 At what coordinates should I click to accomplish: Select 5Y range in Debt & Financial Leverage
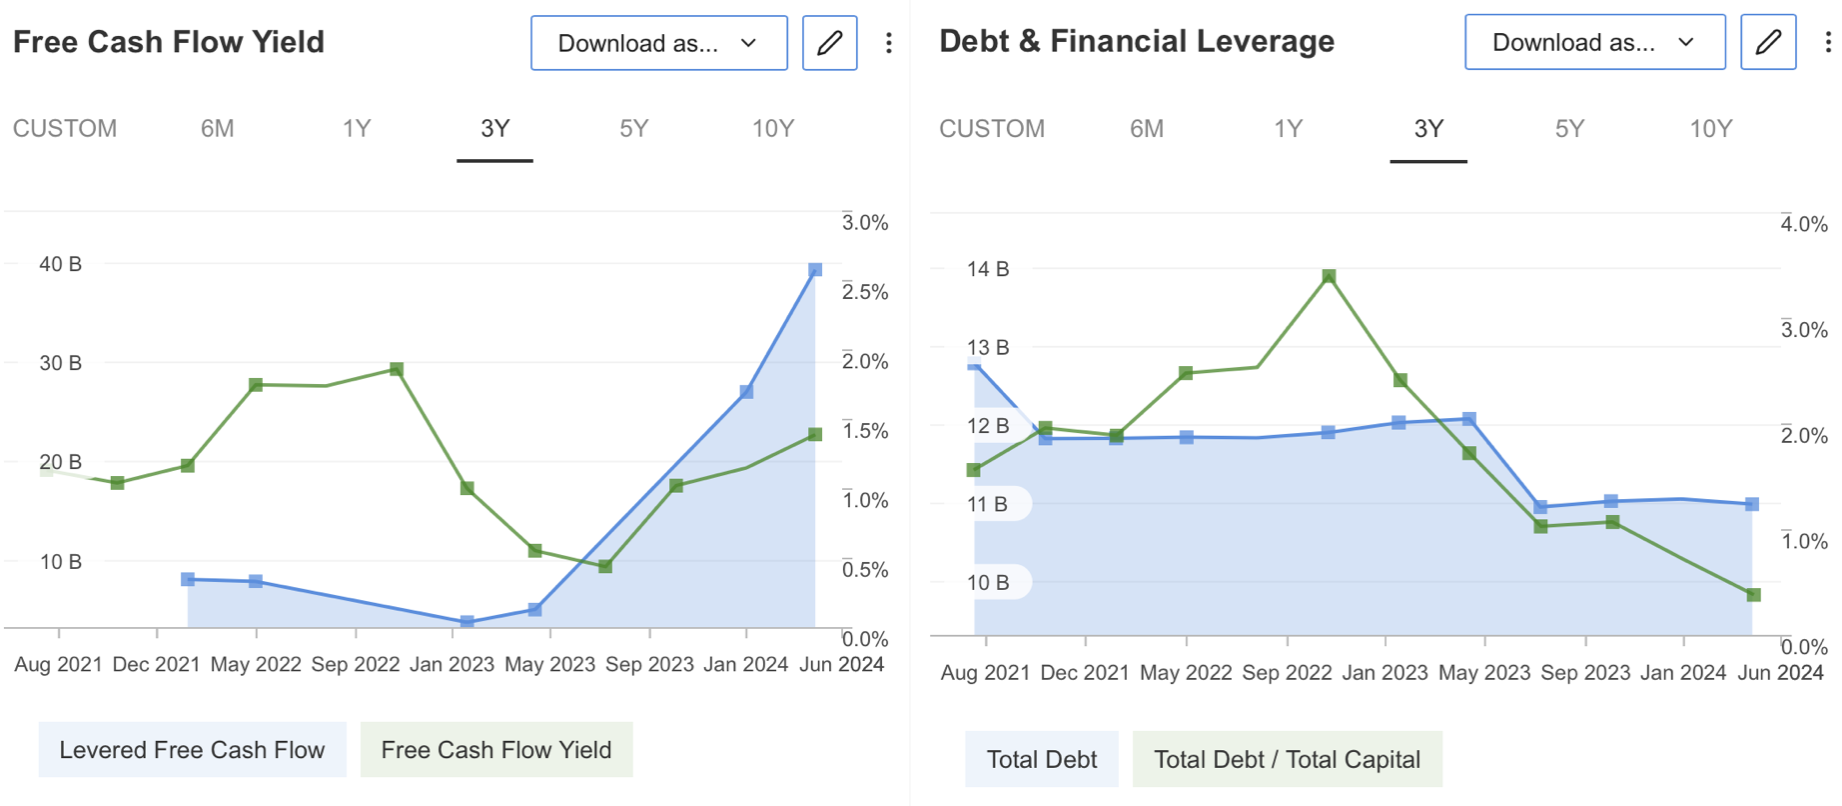coord(1569,129)
